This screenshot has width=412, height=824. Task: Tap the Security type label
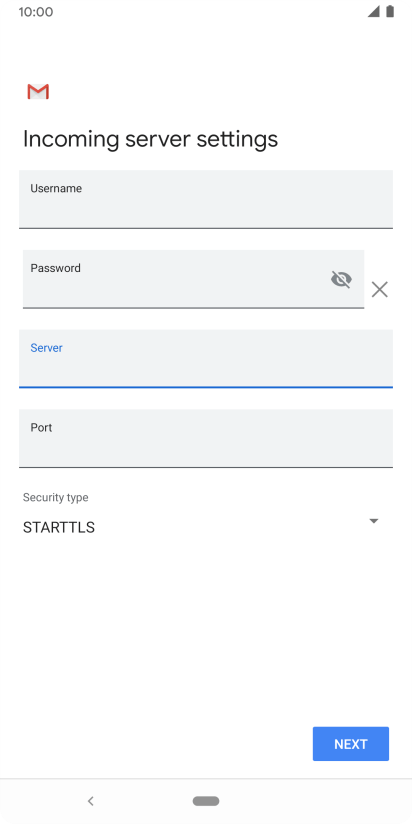(56, 497)
